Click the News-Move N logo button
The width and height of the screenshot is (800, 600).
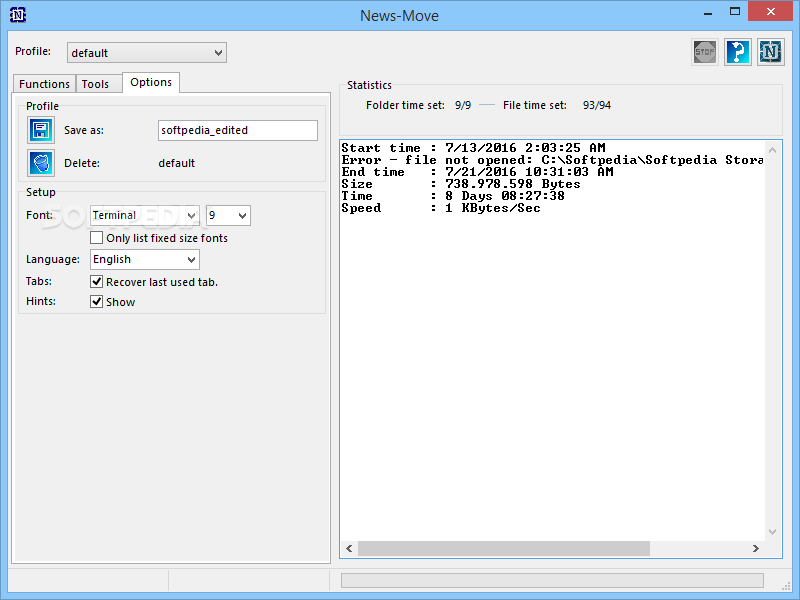(770, 52)
